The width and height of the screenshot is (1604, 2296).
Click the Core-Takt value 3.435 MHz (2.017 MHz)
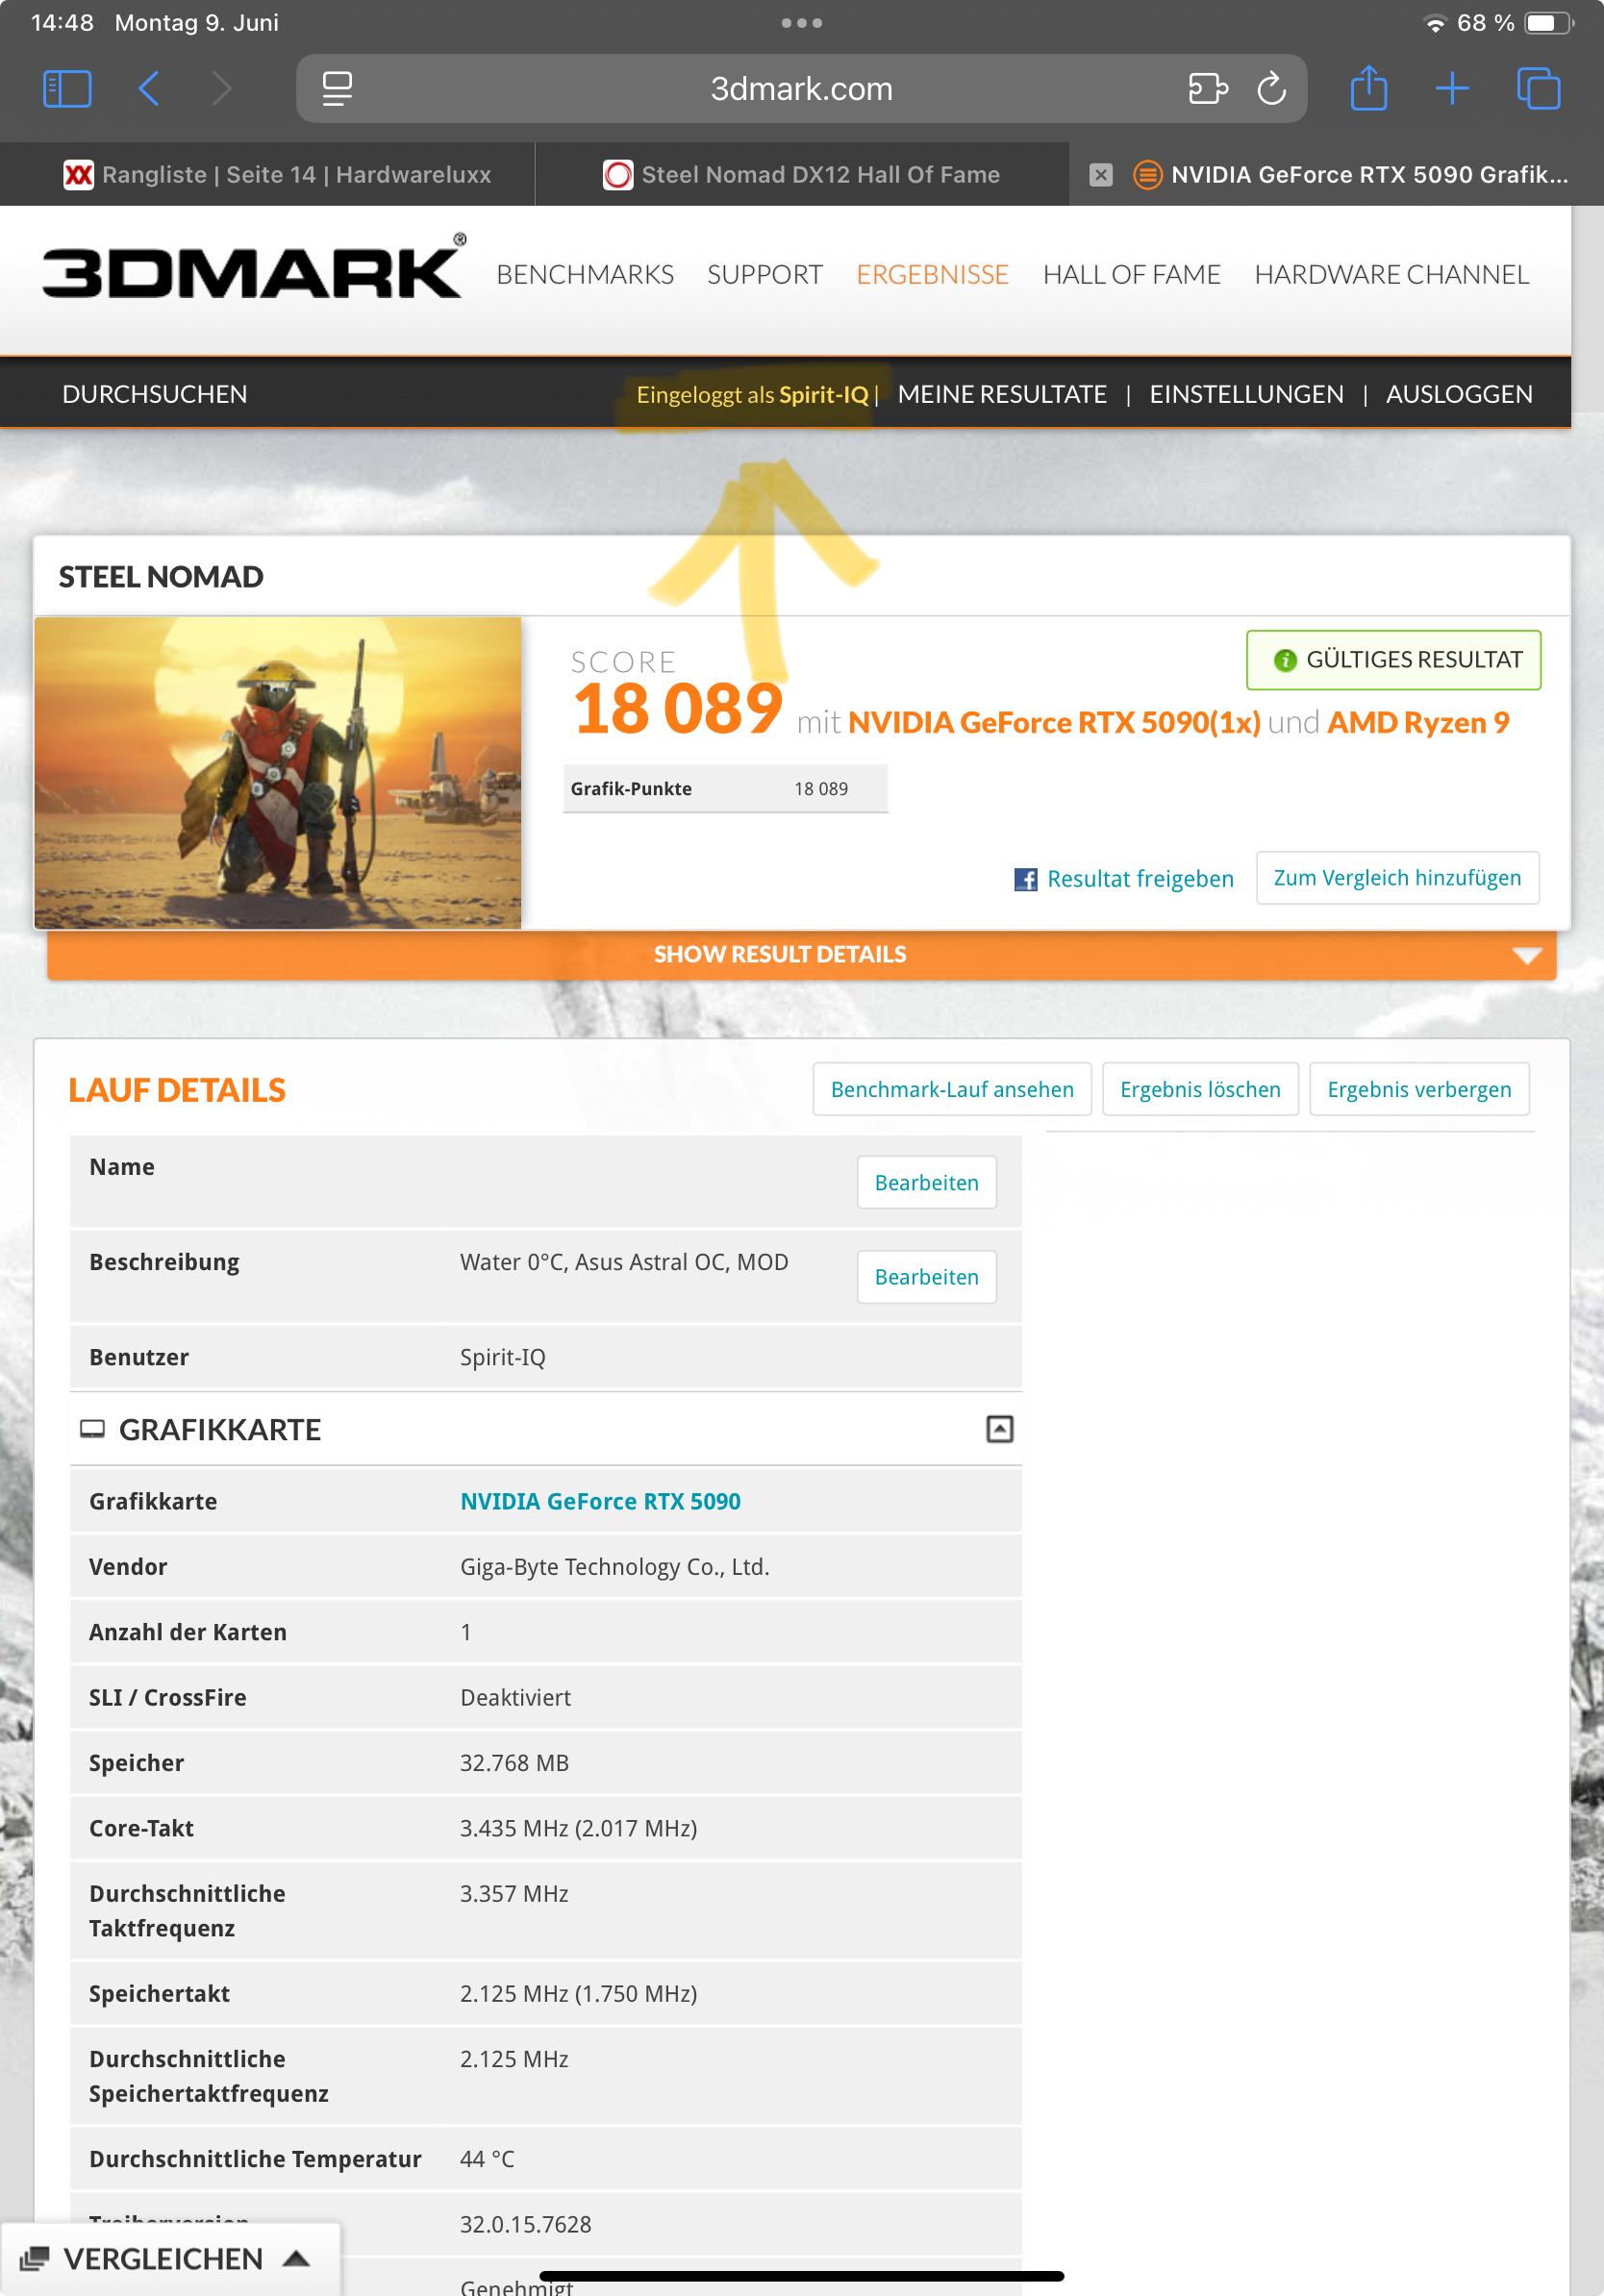(x=578, y=1827)
